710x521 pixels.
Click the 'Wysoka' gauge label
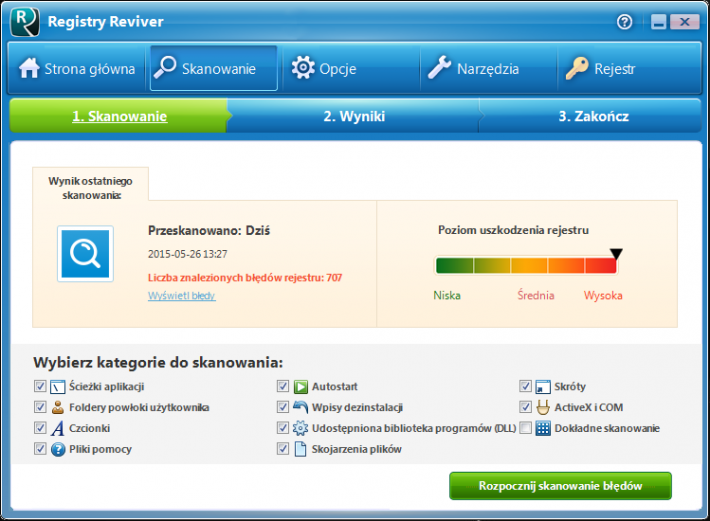tap(603, 296)
